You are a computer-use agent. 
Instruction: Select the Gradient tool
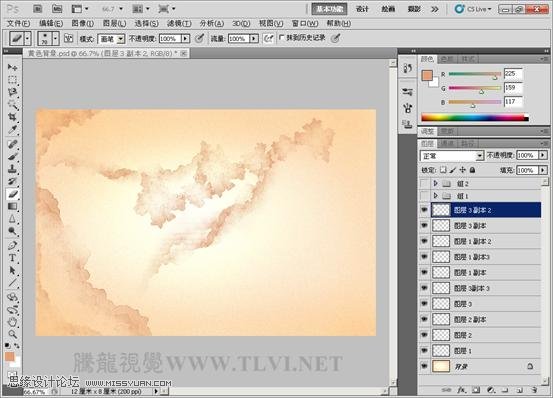click(x=13, y=206)
